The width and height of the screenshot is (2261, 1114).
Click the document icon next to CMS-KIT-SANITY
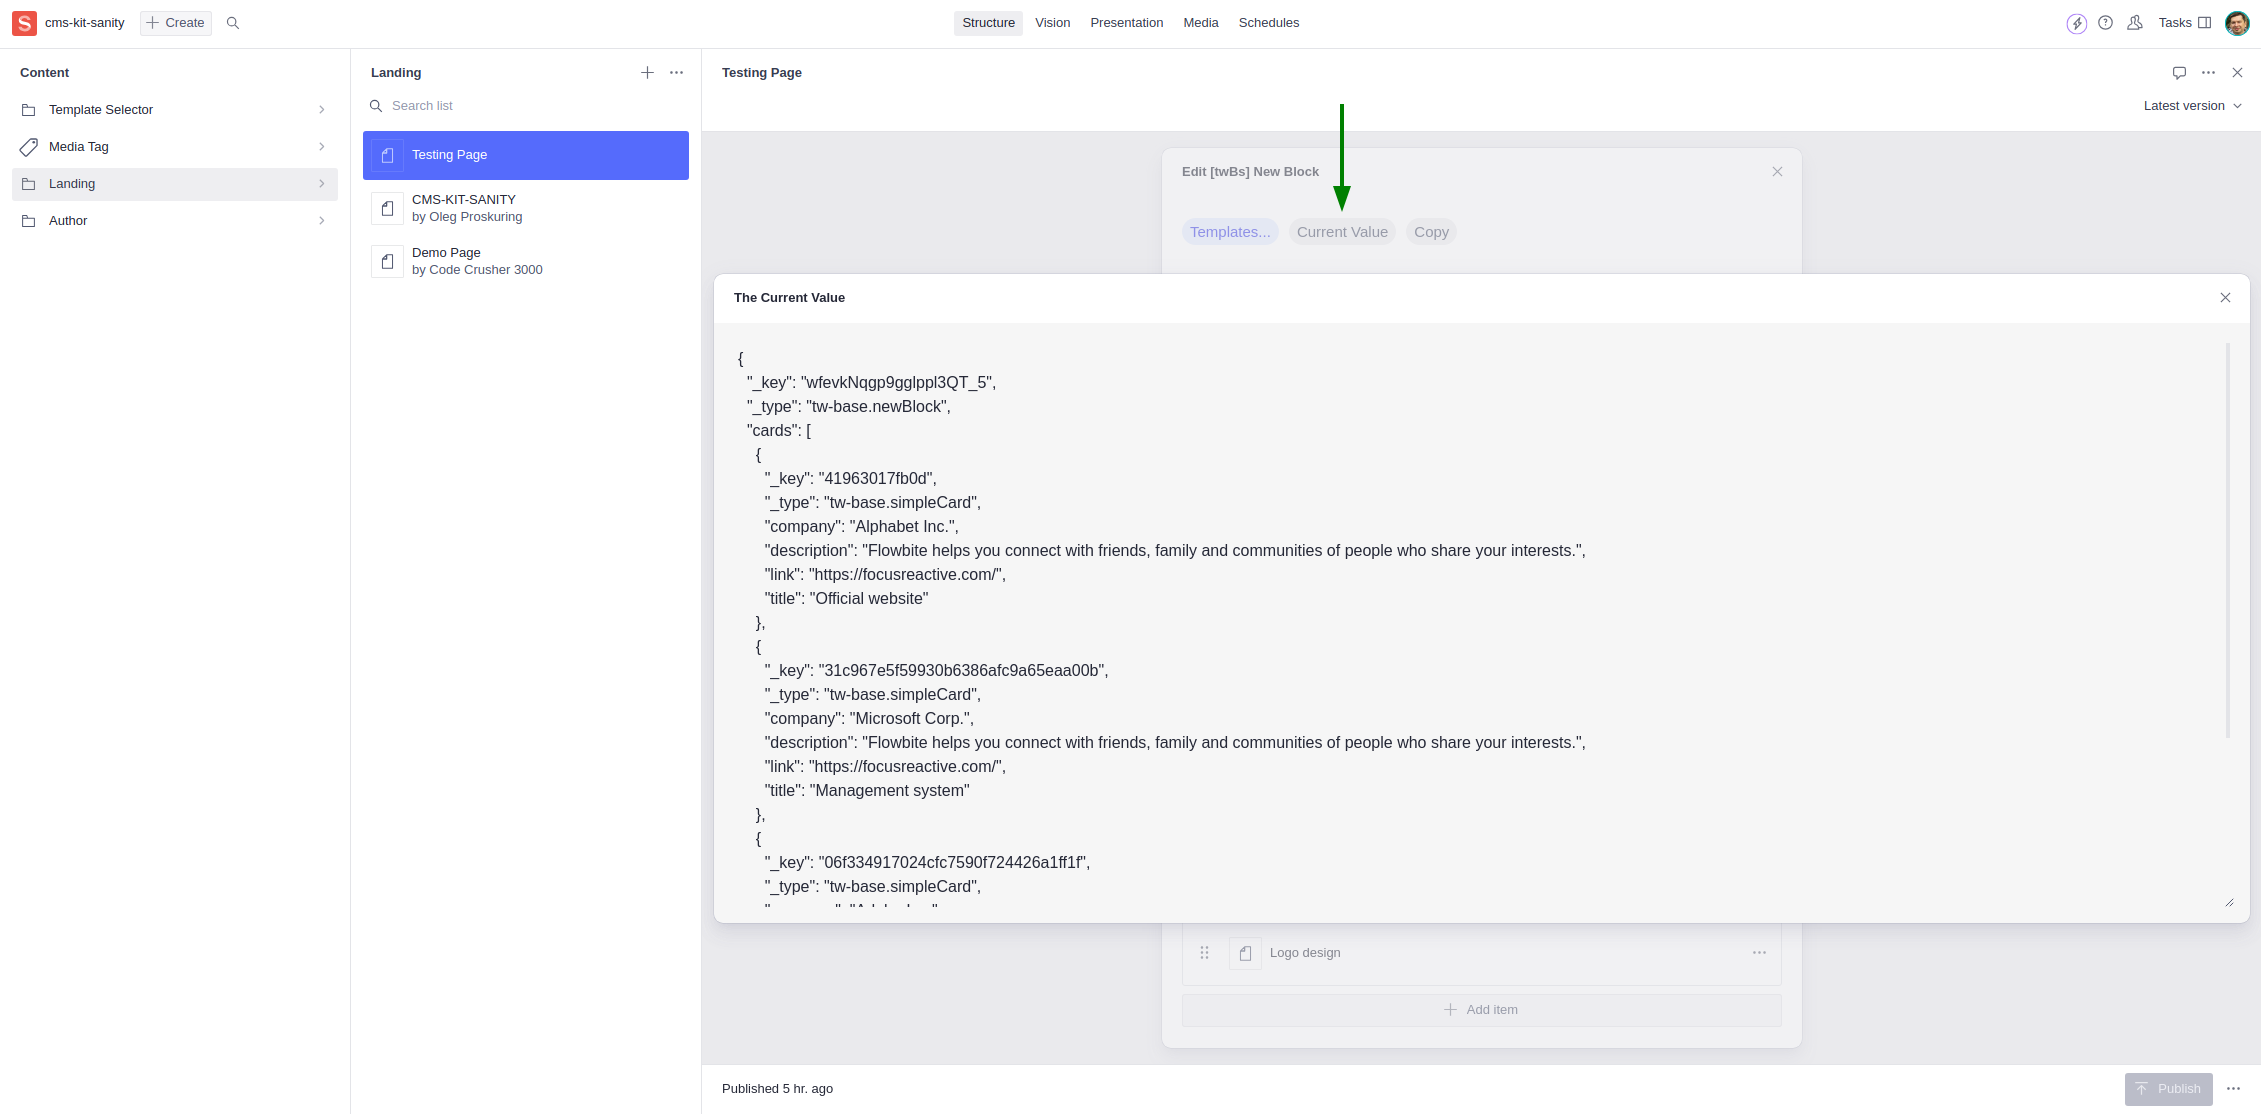(x=388, y=208)
